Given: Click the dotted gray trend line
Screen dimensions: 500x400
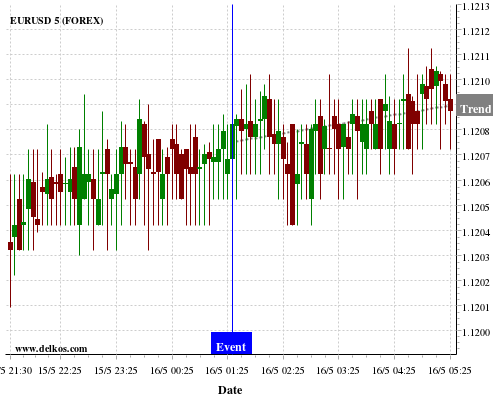Looking at the screenshot, I should pyautogui.click(x=343, y=125).
